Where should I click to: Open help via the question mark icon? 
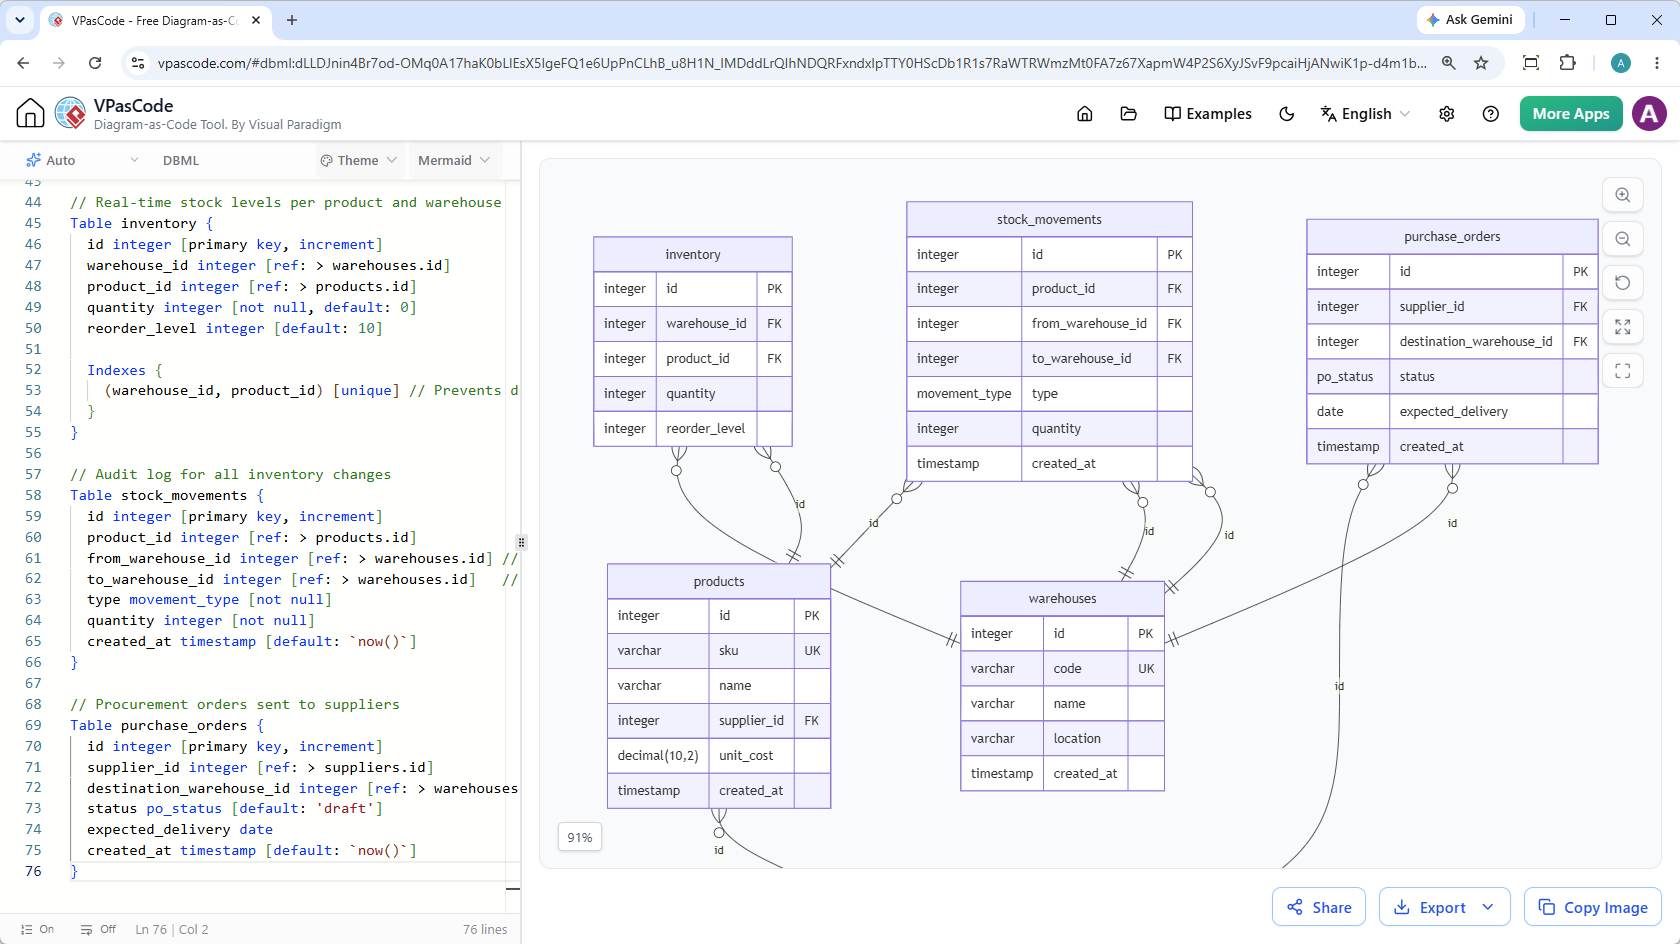click(1490, 114)
